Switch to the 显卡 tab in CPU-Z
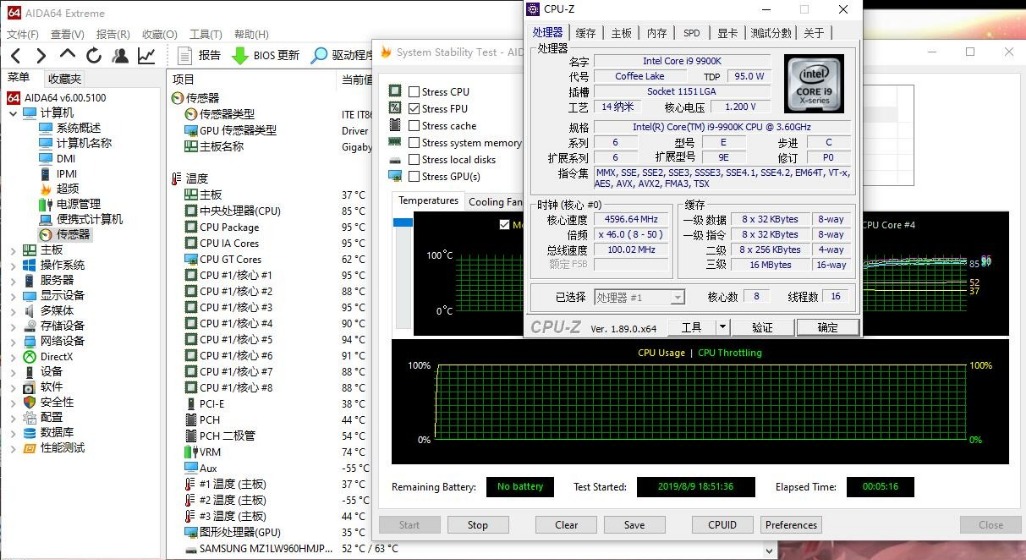The width and height of the screenshot is (1026, 560). [727, 33]
